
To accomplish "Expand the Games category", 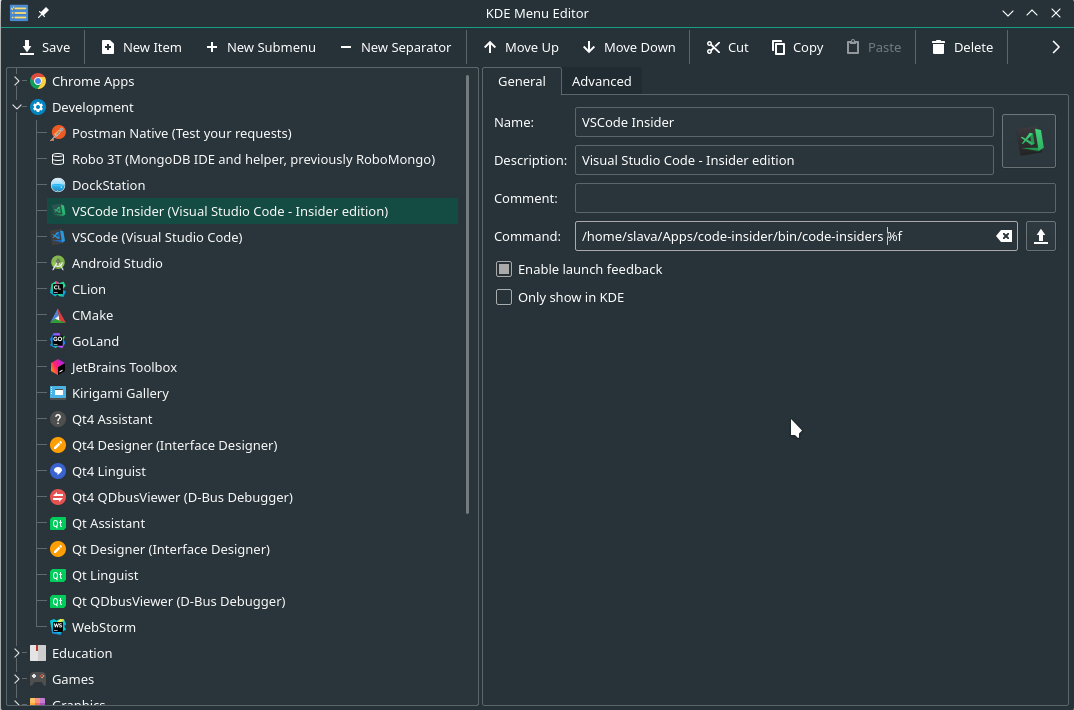I will point(17,679).
